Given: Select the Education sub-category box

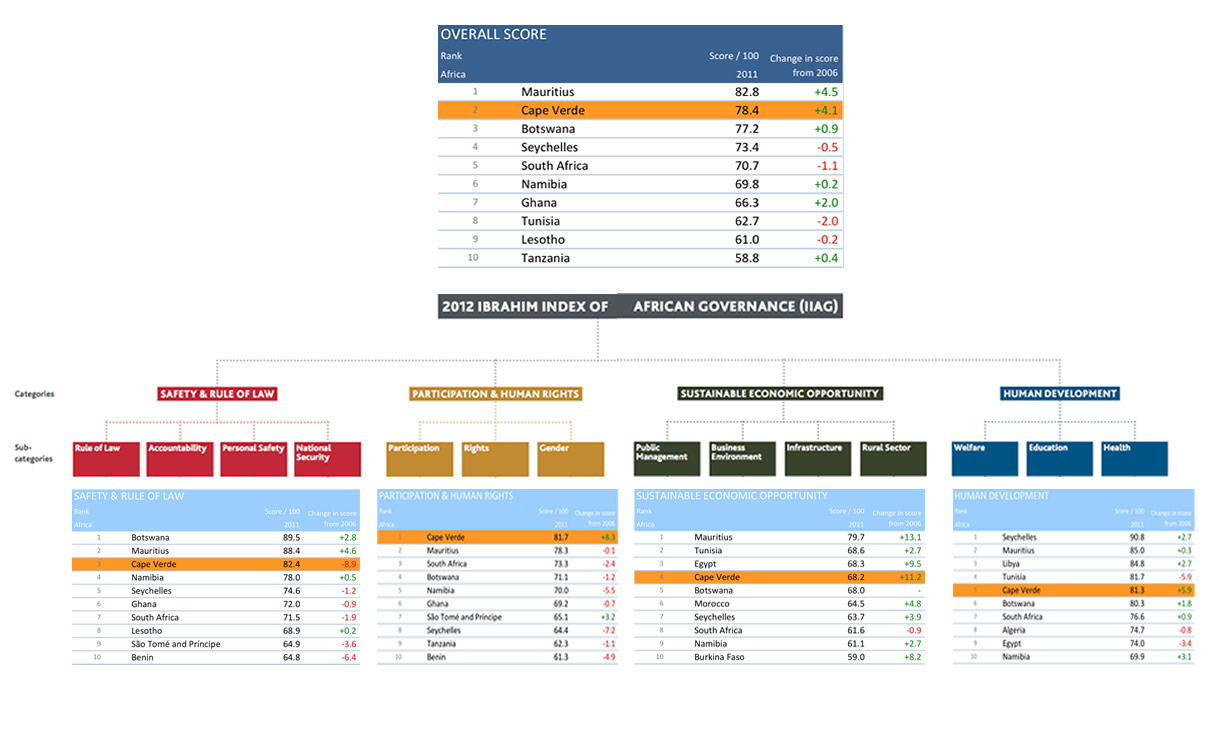Looking at the screenshot, I should coord(1060,458).
